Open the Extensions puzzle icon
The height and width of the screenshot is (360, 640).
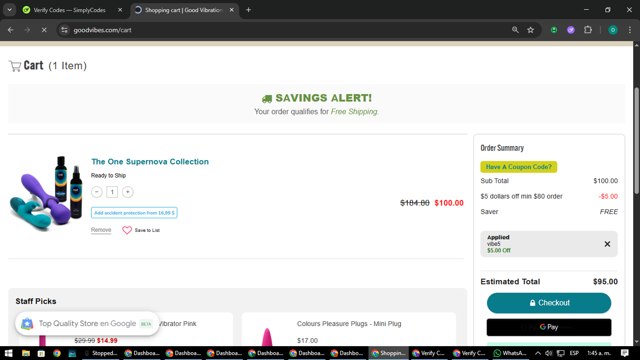(588, 30)
